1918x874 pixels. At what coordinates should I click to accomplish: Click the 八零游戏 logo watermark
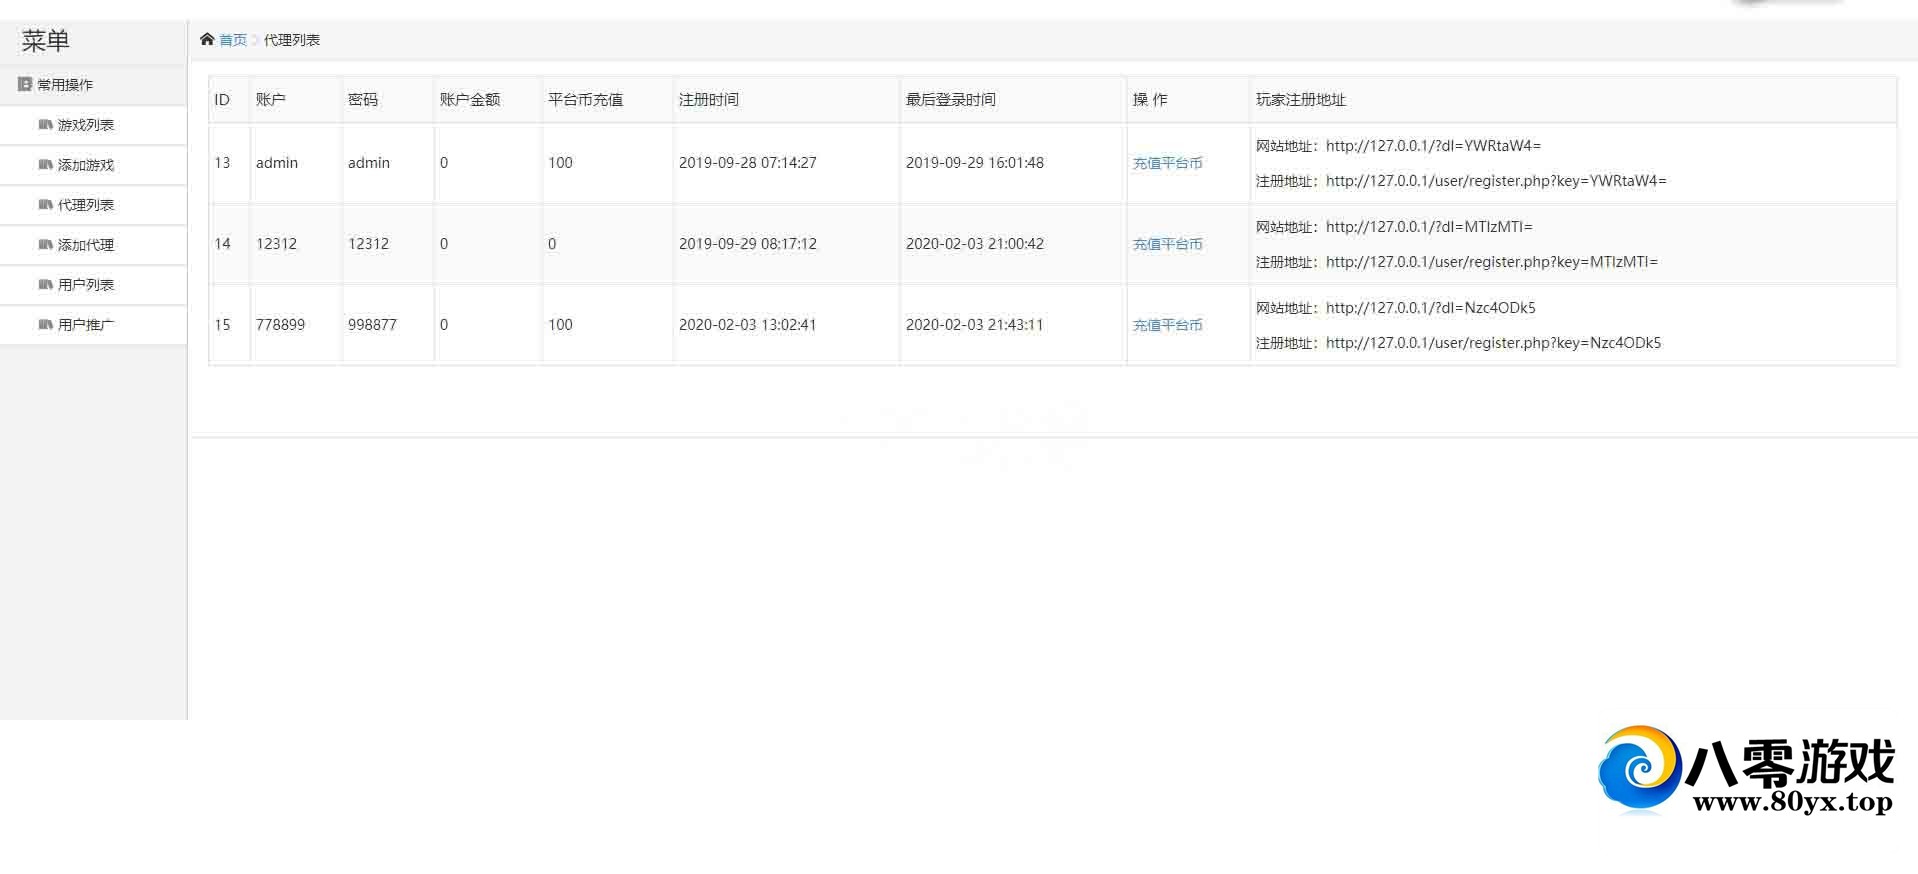pos(1745,771)
